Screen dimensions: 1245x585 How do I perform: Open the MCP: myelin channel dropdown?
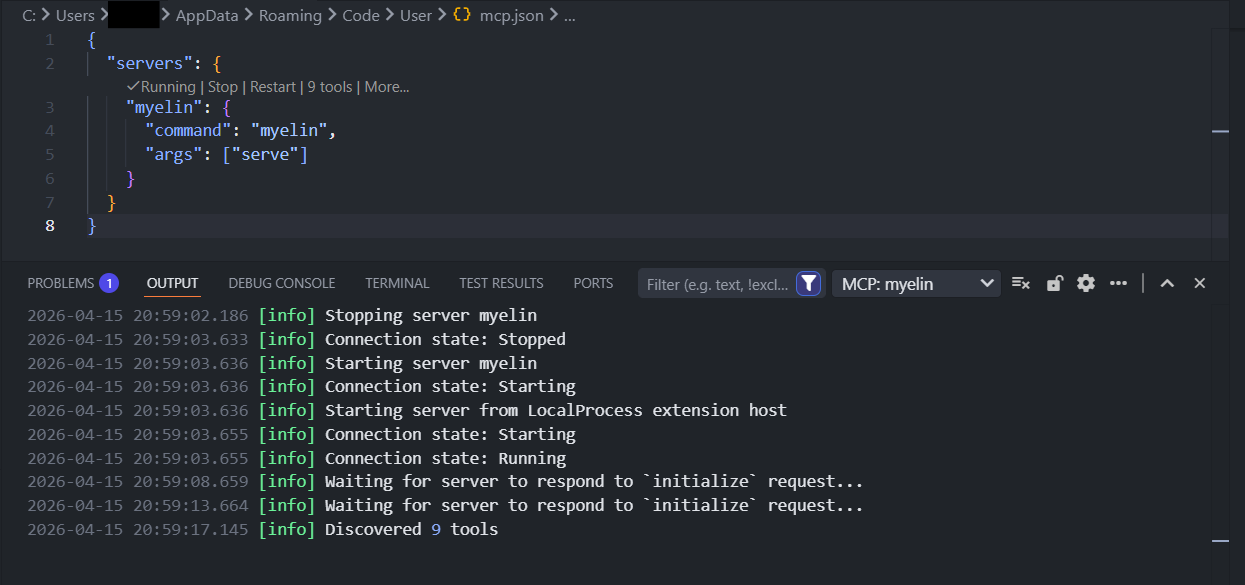pos(915,283)
